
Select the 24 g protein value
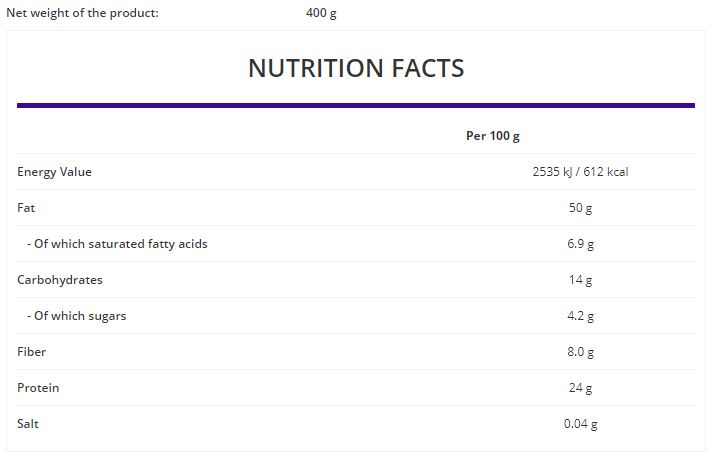(x=580, y=388)
